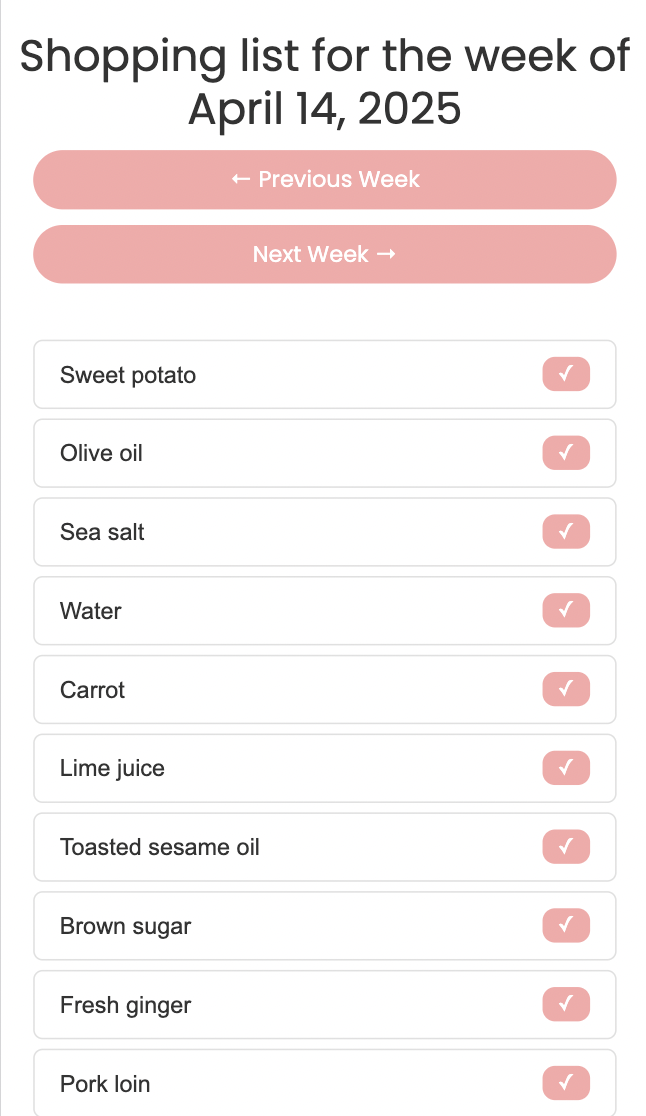This screenshot has width=646, height=1116.
Task: Toggle the Lime juice checkmark
Action: pos(566,768)
